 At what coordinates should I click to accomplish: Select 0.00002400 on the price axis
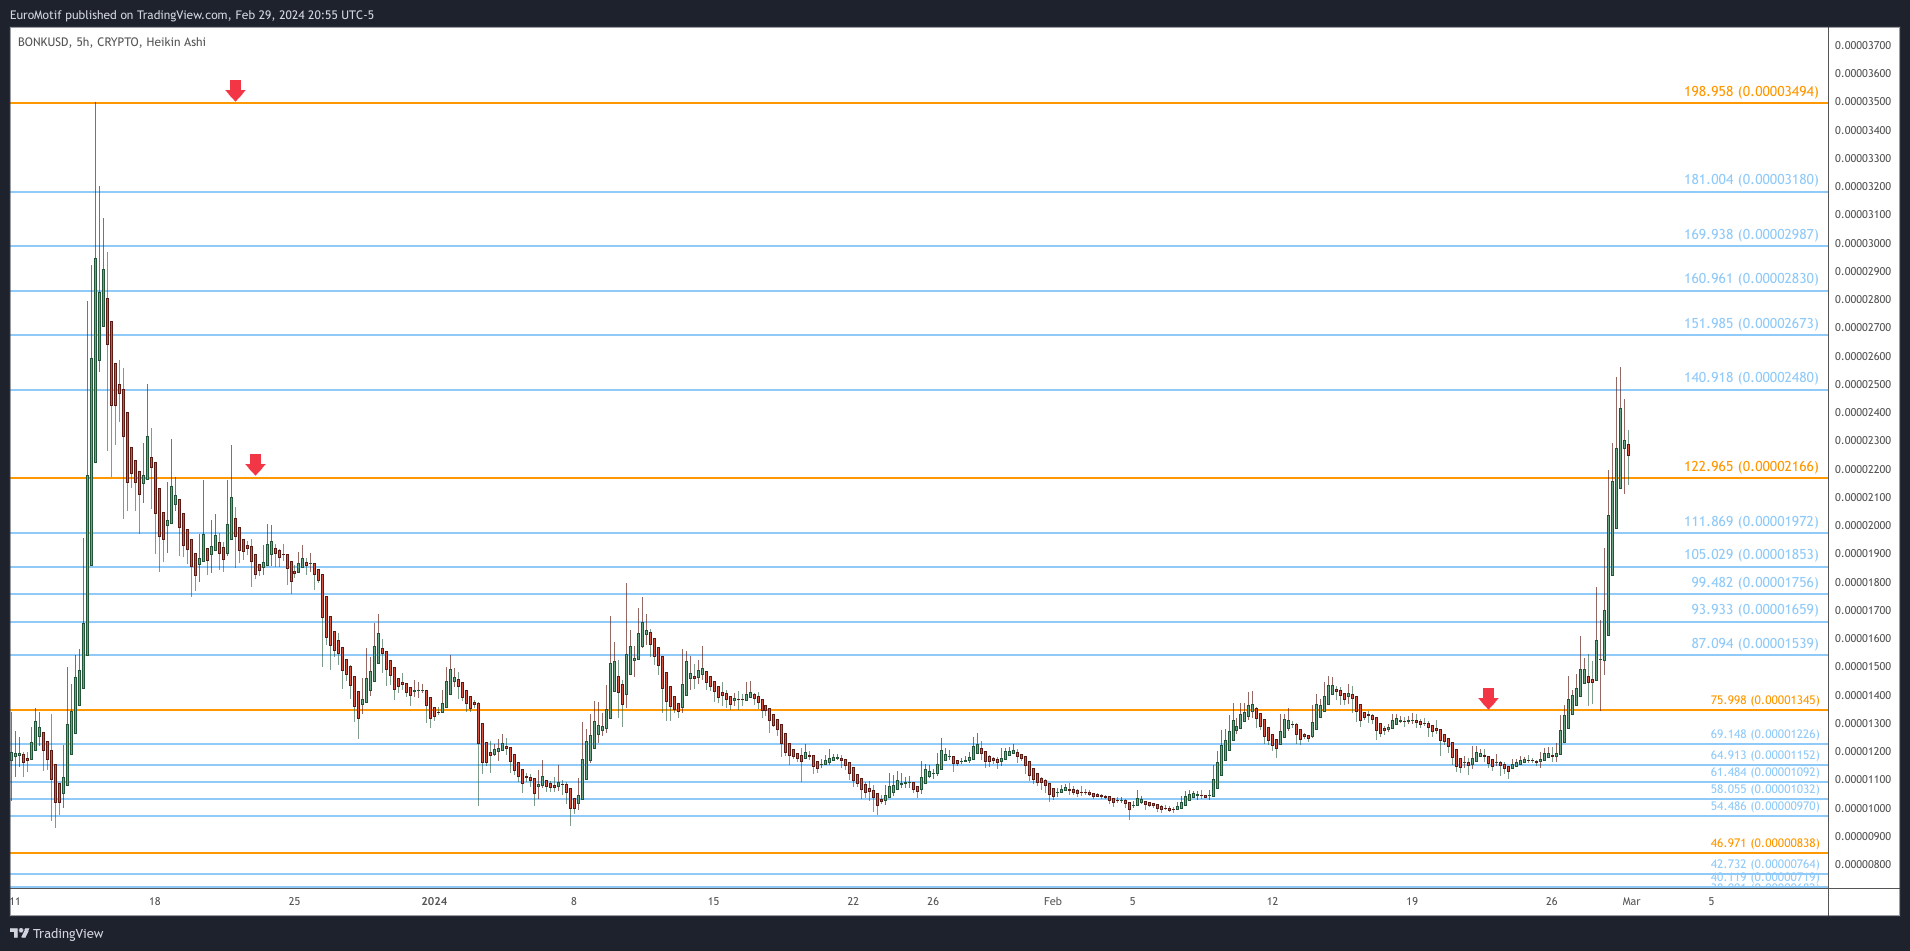coord(1863,412)
